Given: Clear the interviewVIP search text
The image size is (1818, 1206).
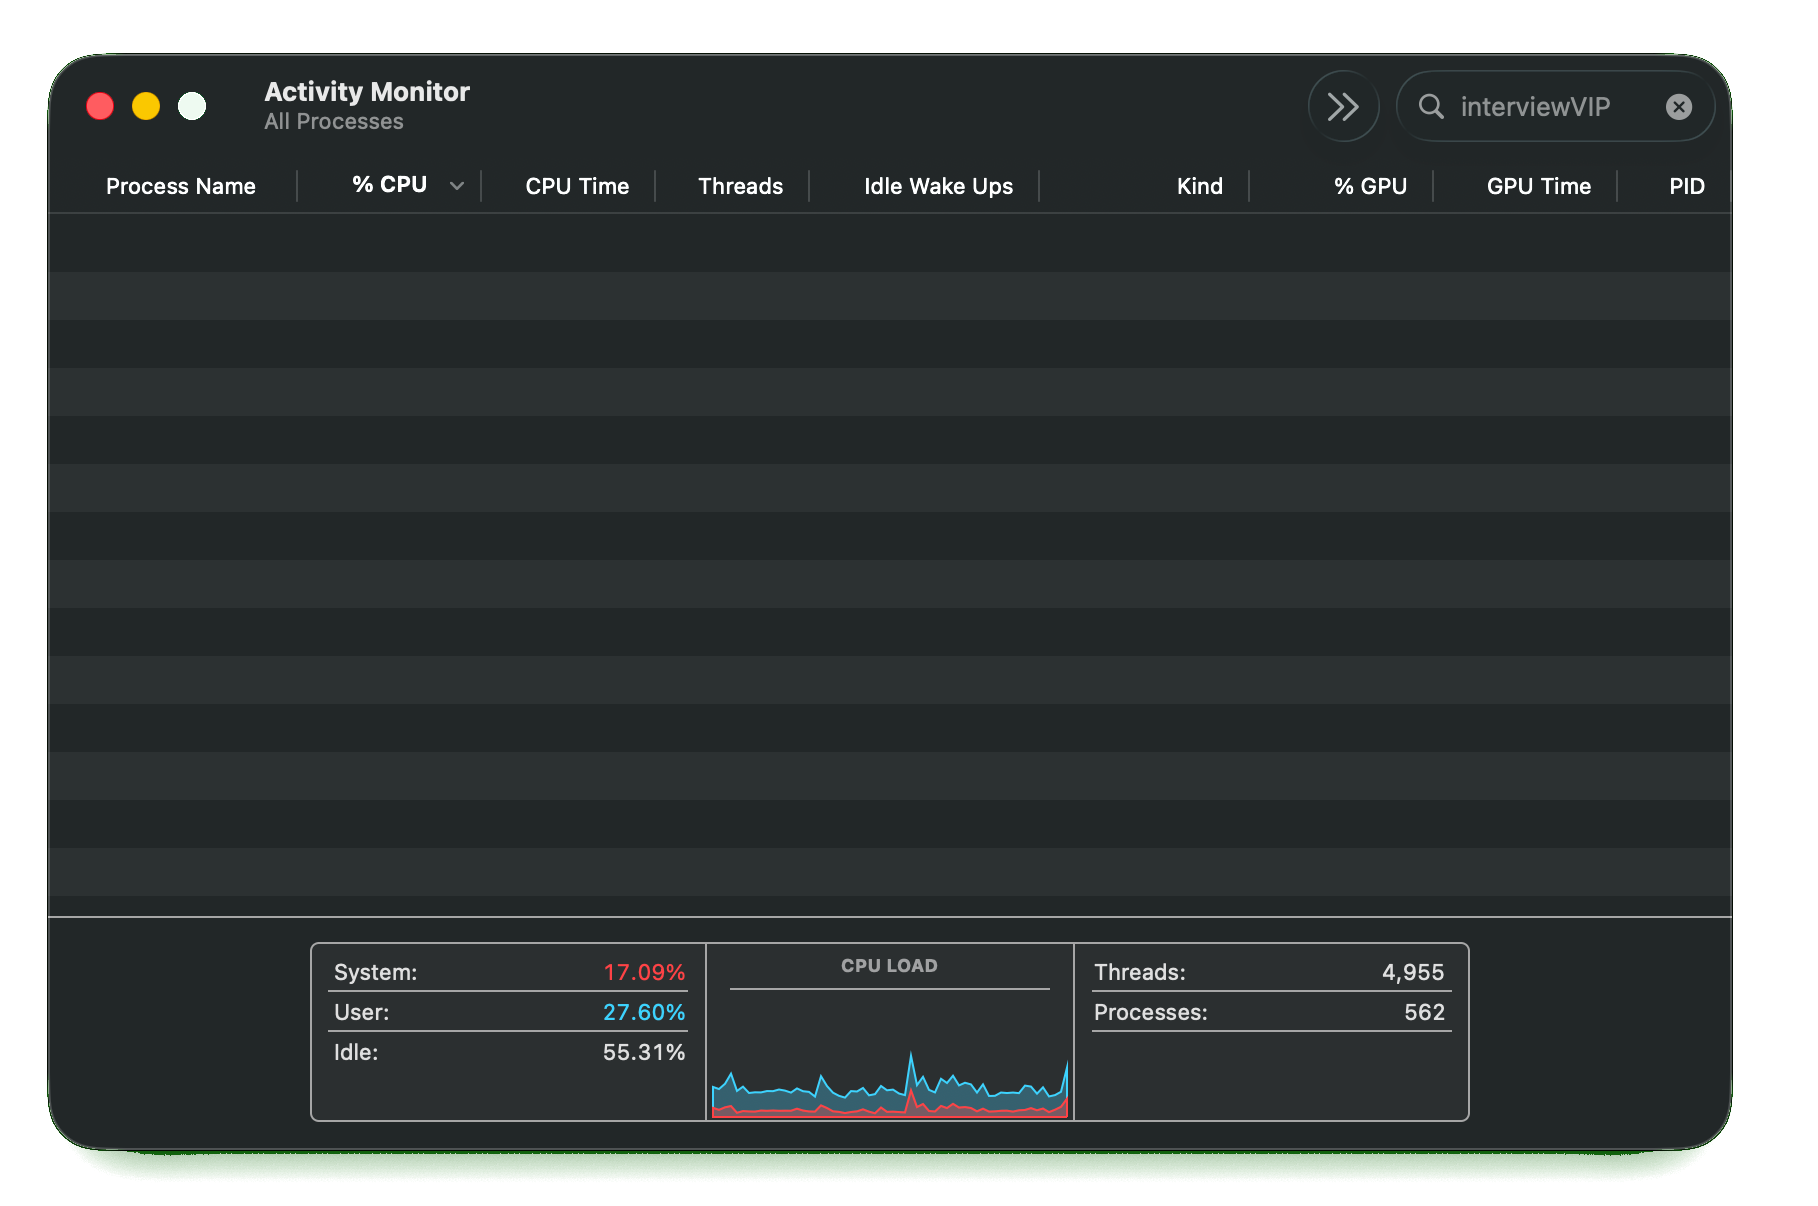Looking at the screenshot, I should (1678, 107).
